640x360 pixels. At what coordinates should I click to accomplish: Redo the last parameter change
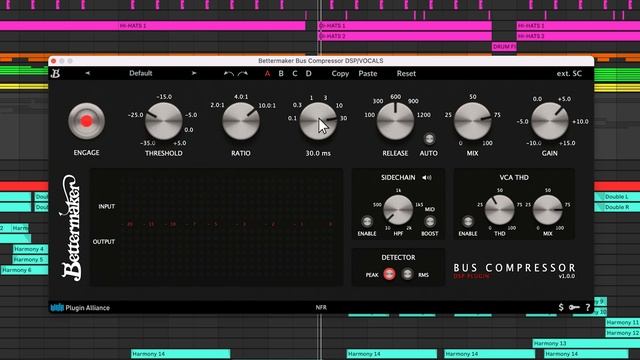(243, 74)
